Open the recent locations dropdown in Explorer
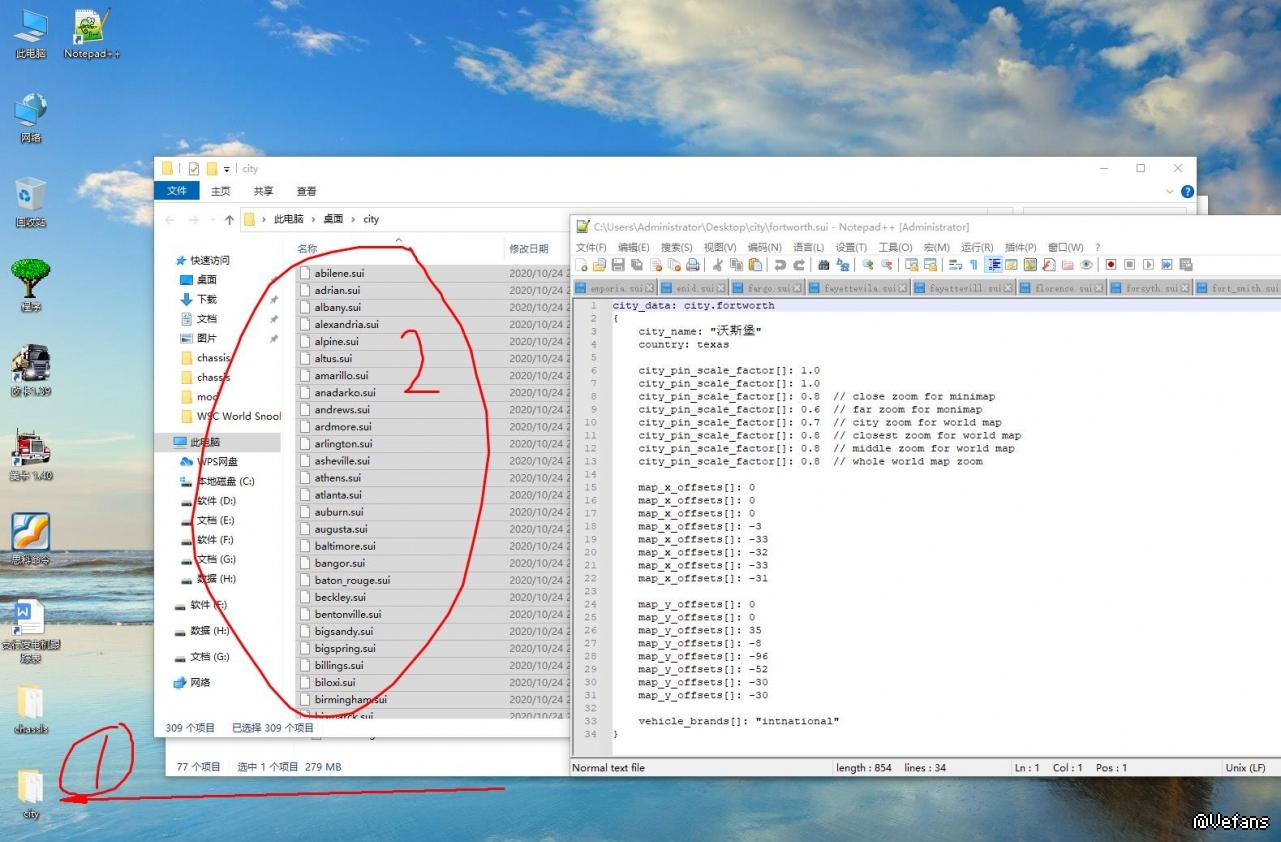The width and height of the screenshot is (1281, 842). click(211, 220)
